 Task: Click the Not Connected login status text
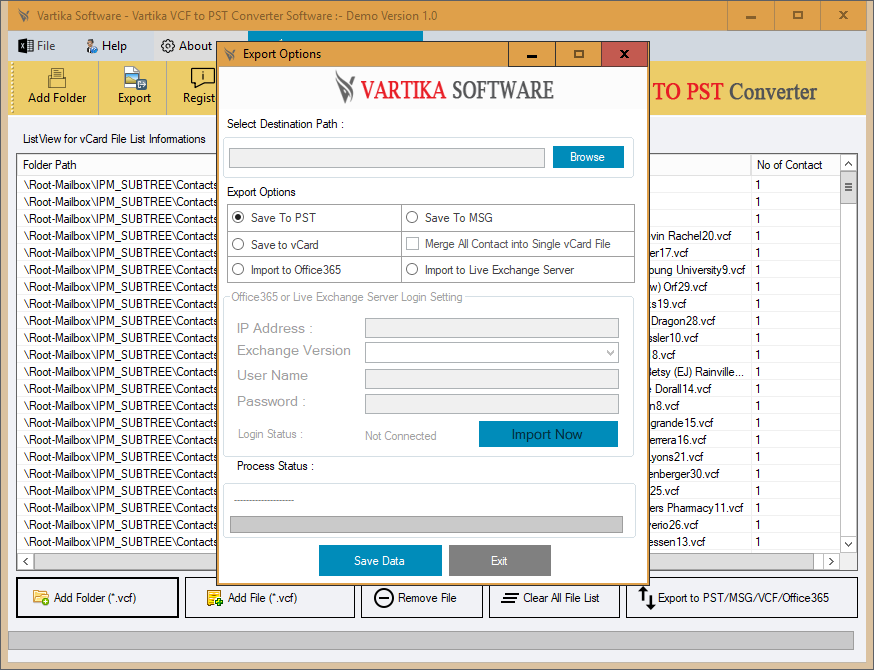pos(401,436)
